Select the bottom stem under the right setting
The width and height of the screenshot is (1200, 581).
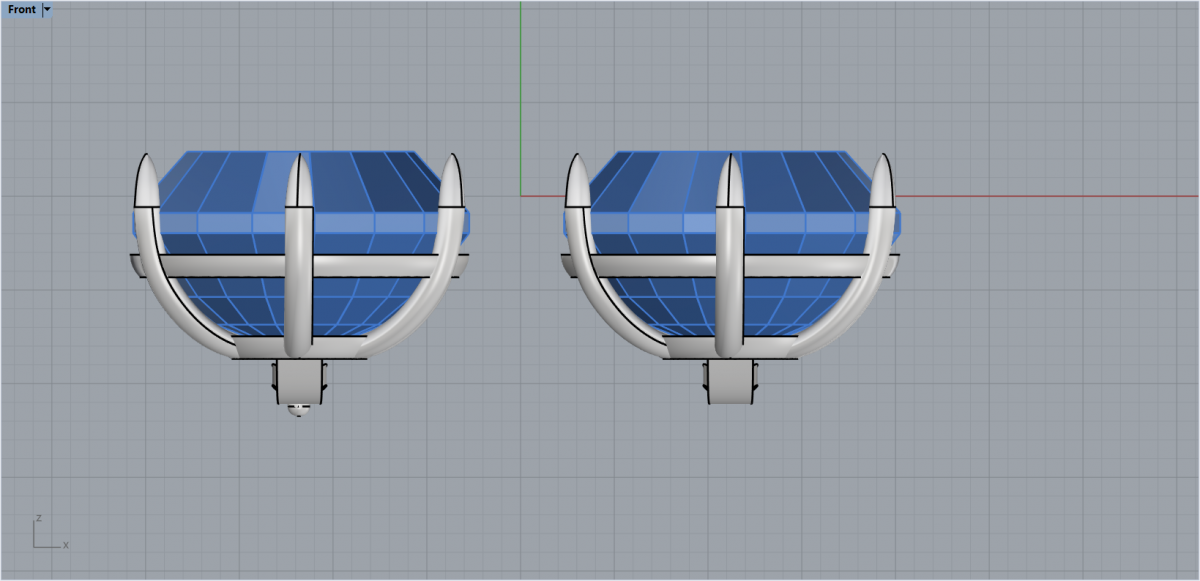point(730,382)
